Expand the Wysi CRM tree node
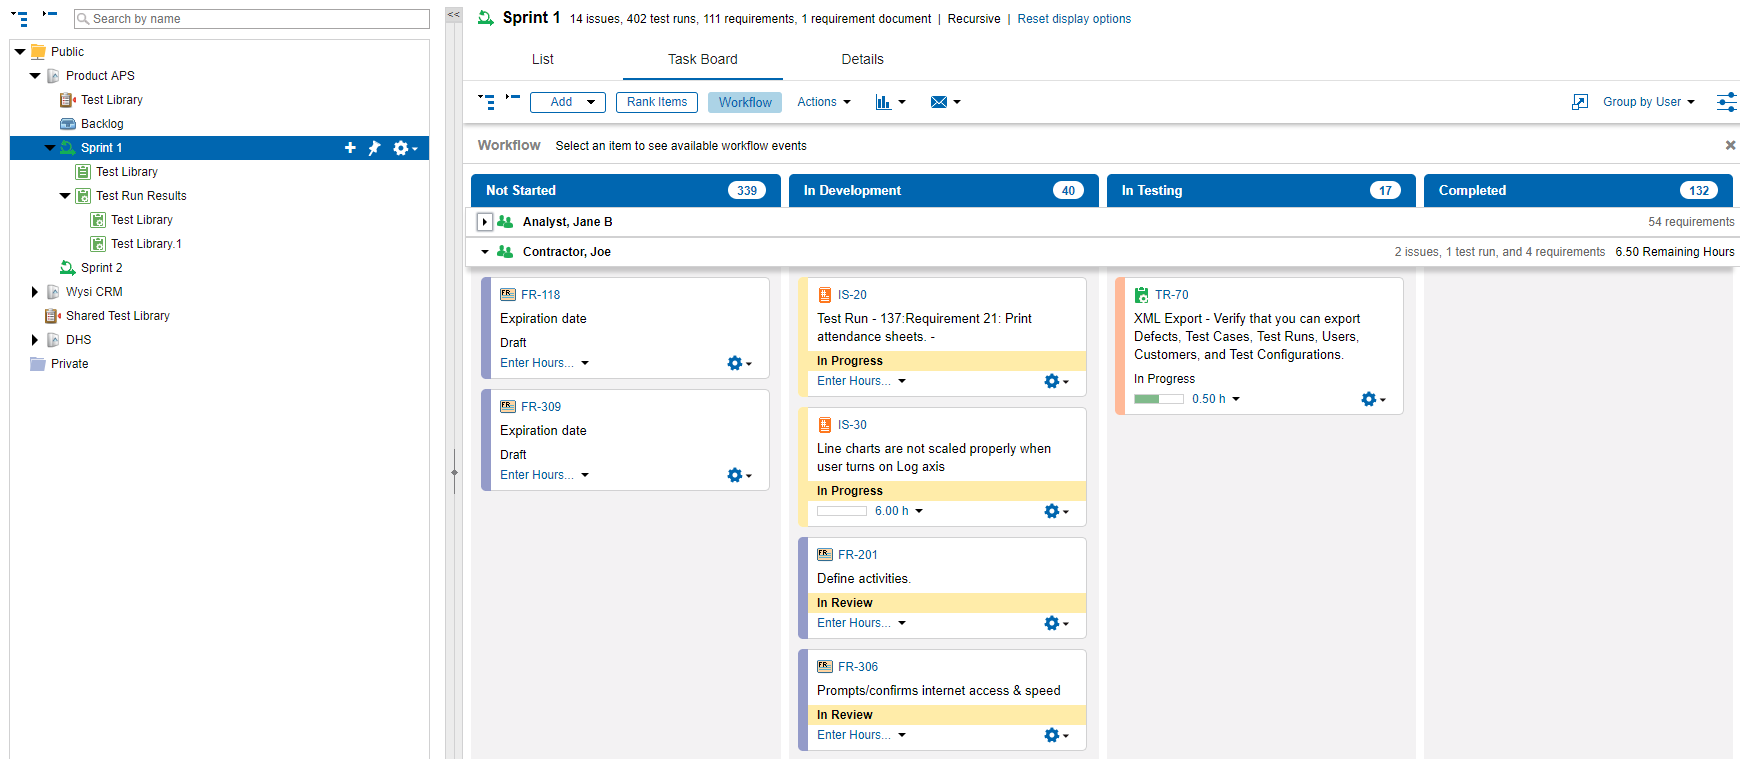Screen dimensions: 1740x759 pos(35,292)
